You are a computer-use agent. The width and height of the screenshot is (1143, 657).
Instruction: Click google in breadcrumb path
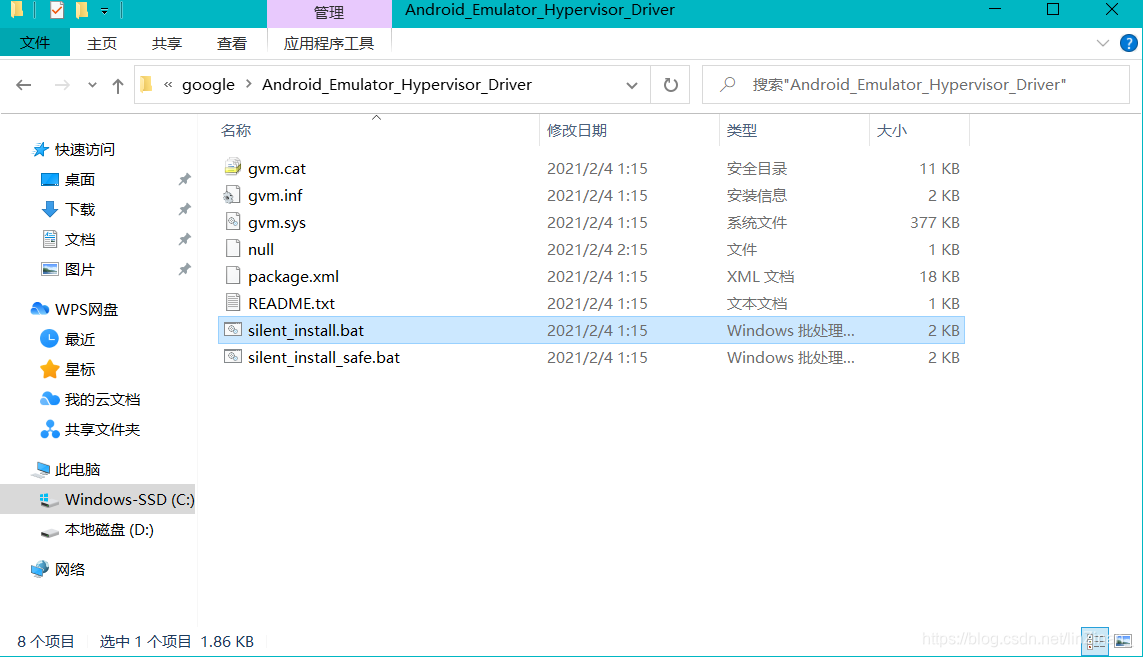tap(208, 85)
